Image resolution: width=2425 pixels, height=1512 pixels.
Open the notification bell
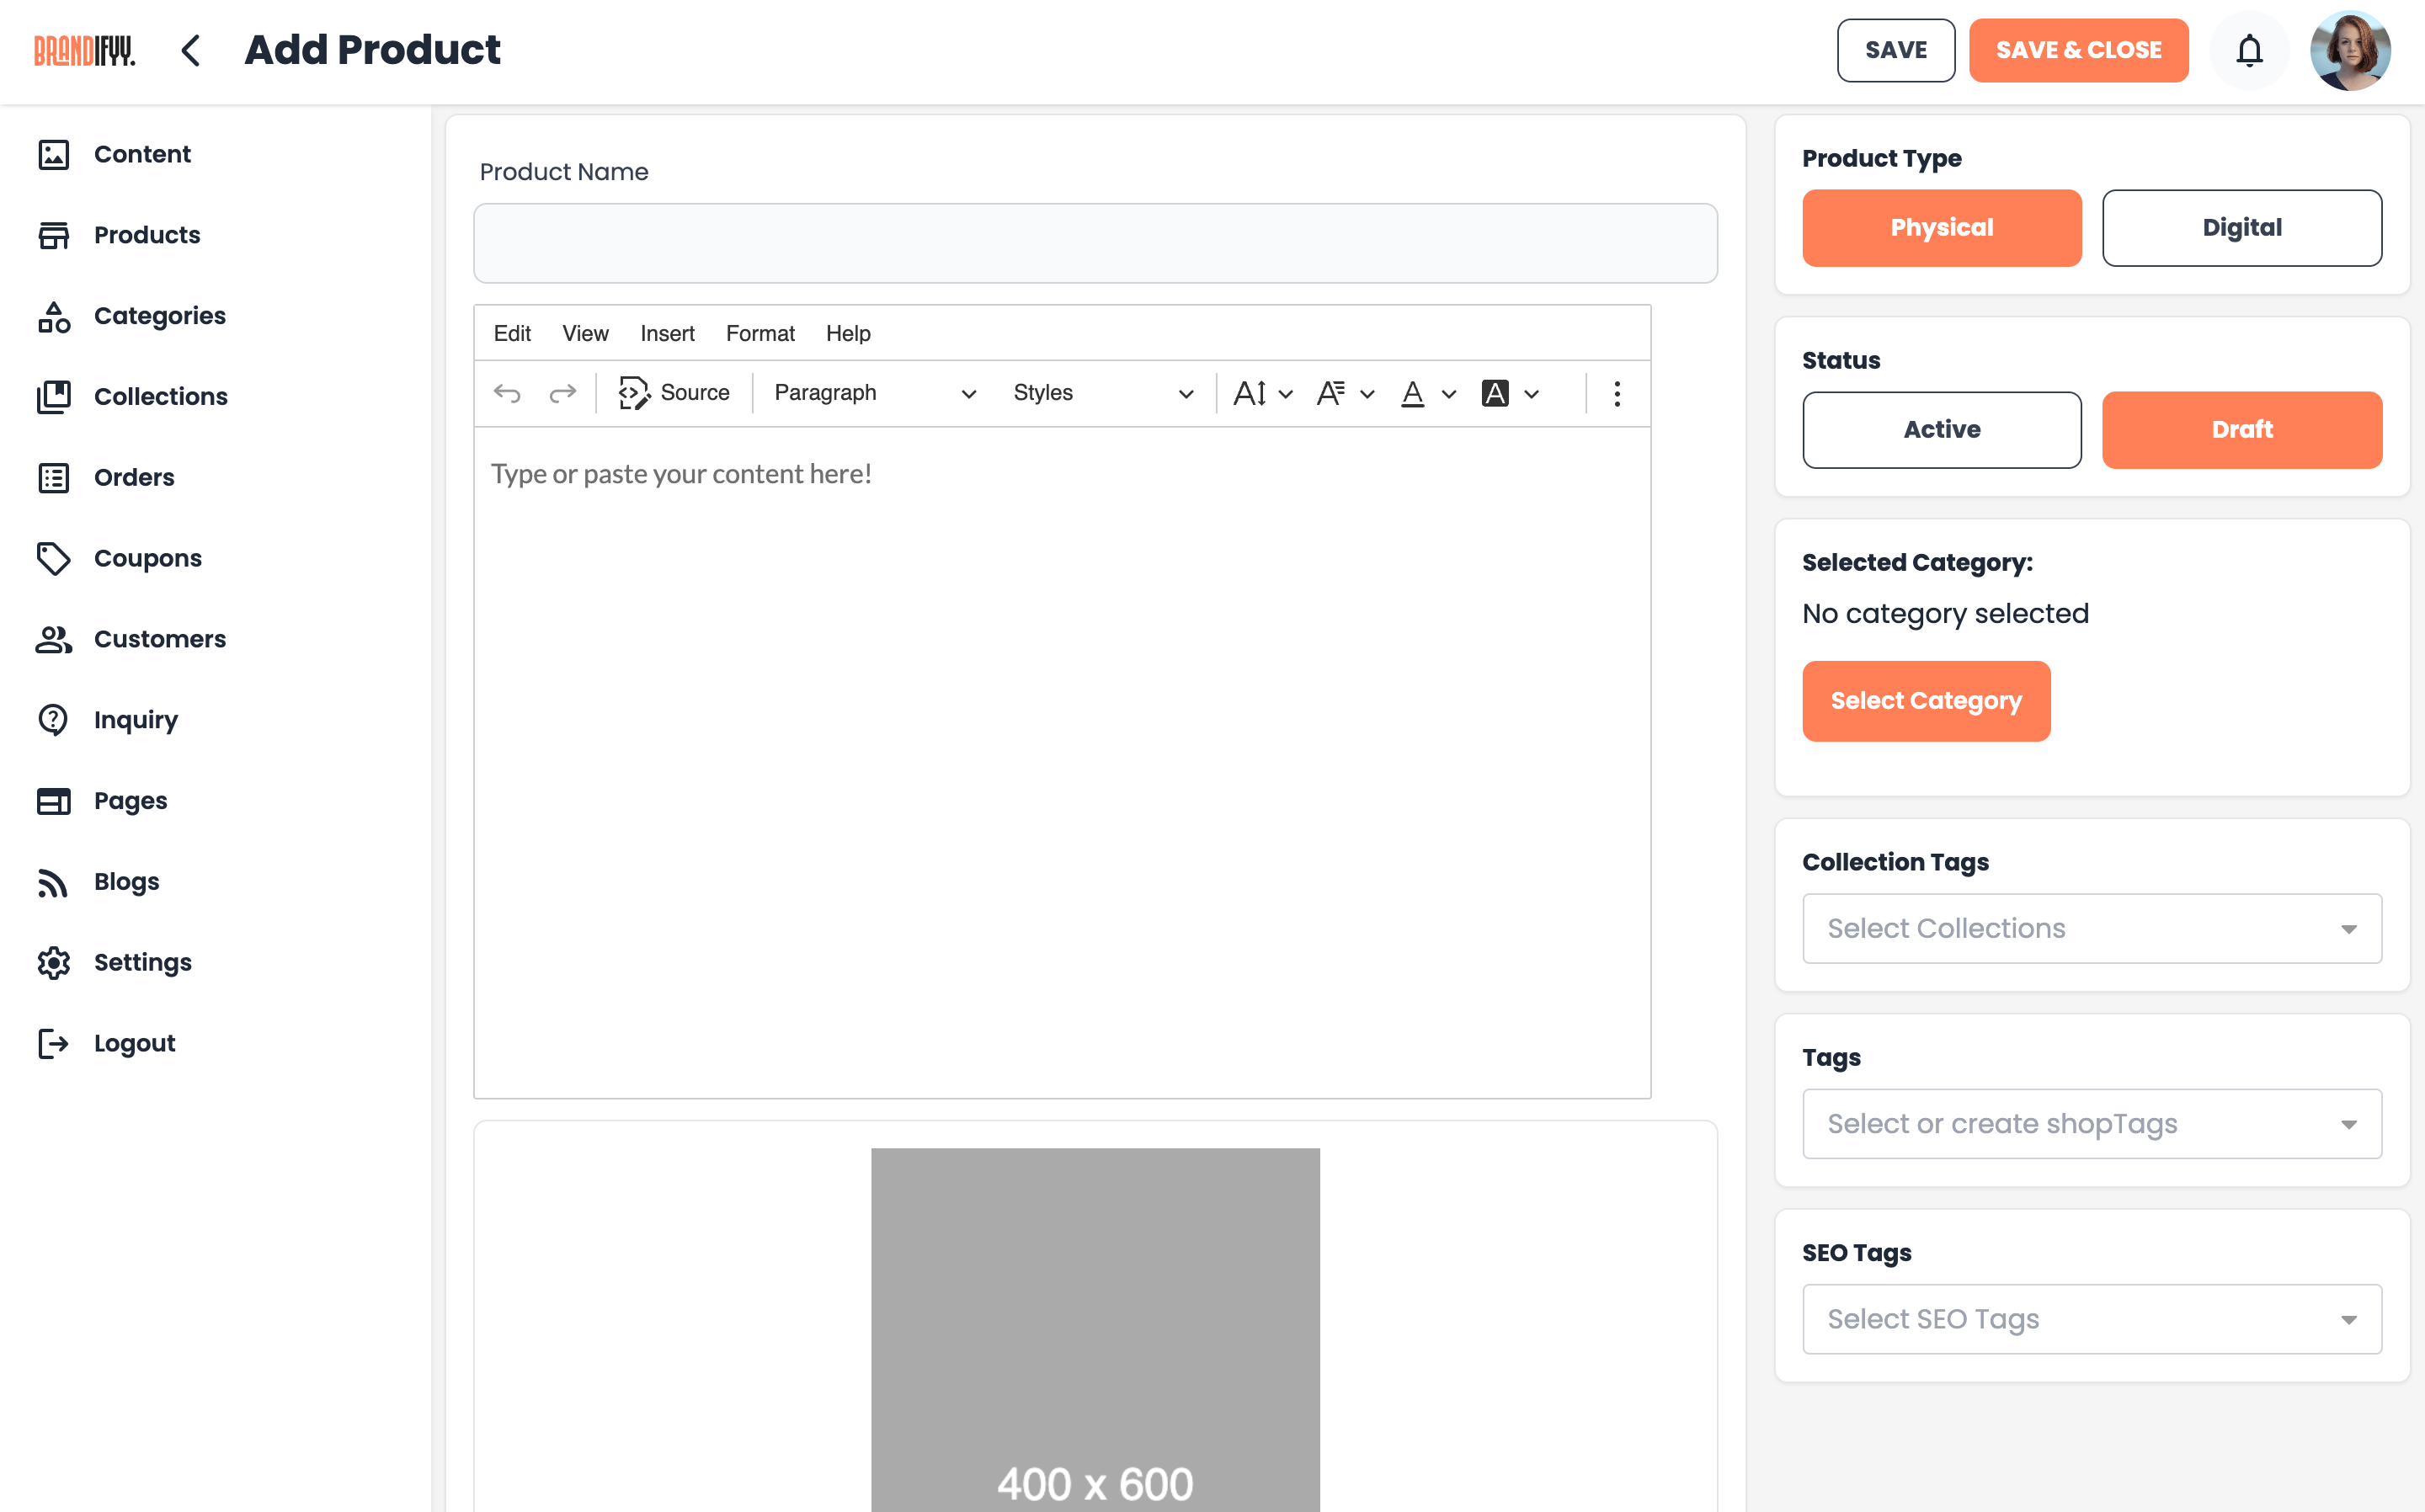2248,50
